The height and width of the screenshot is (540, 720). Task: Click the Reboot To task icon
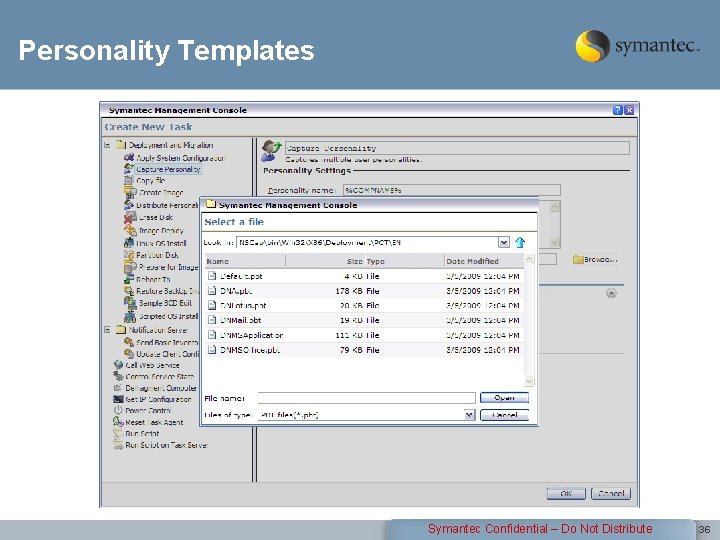point(129,279)
